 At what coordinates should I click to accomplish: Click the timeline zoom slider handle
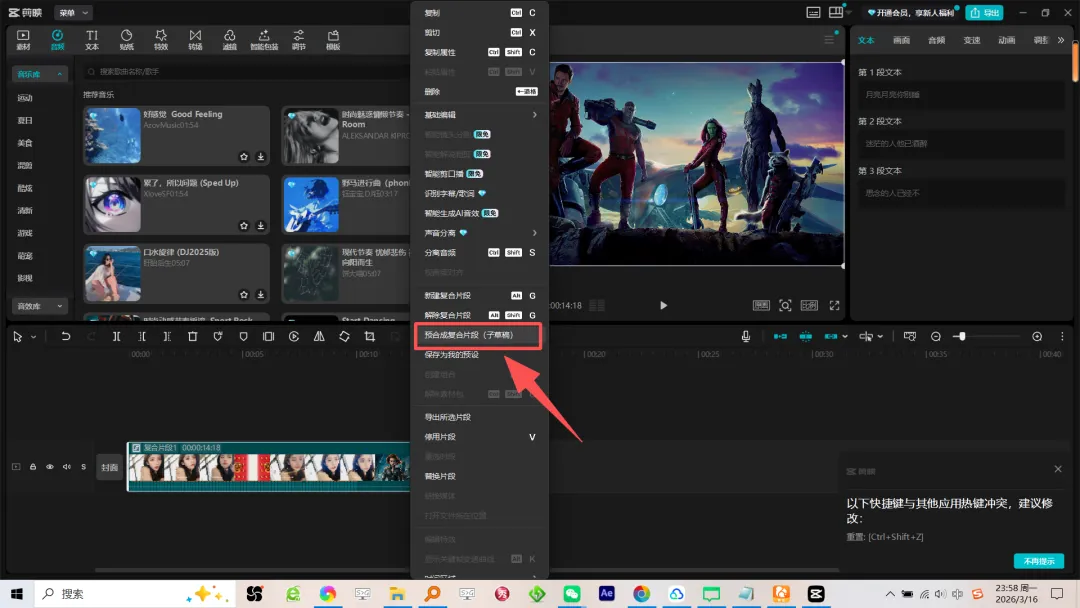click(x=962, y=337)
